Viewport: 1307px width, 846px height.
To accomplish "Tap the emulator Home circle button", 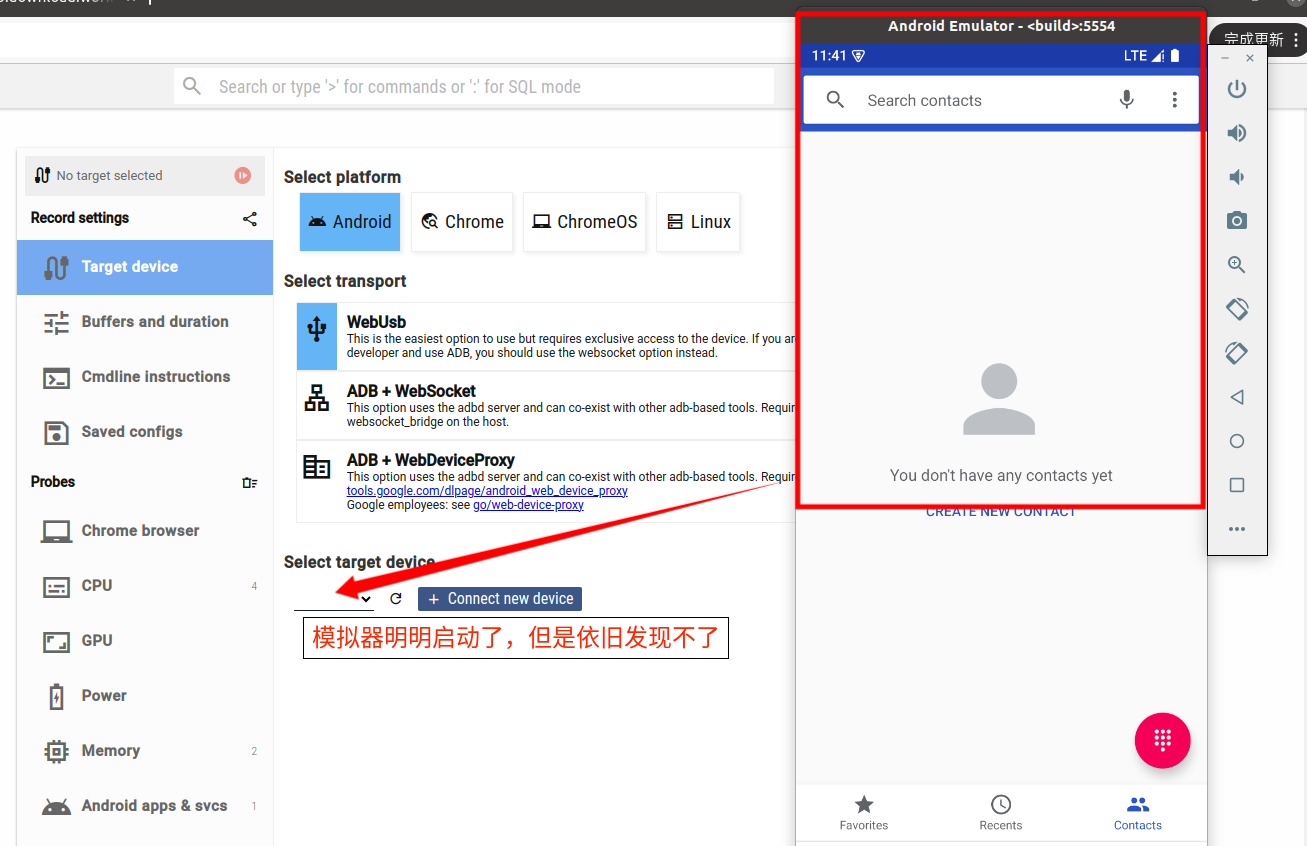I will coord(1237,441).
